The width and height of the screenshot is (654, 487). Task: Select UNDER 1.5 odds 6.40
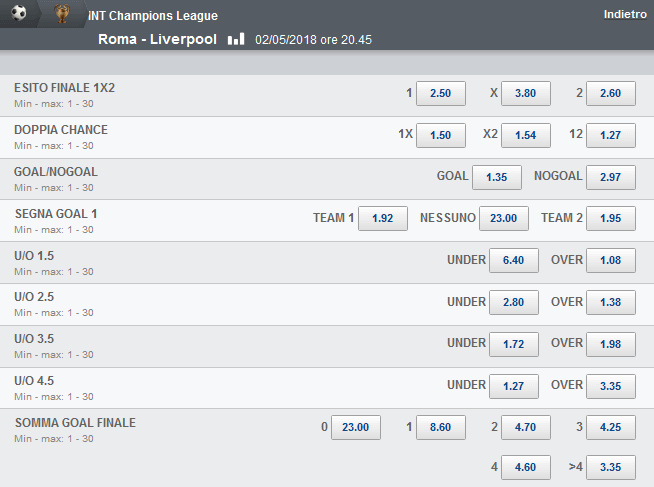(x=513, y=261)
